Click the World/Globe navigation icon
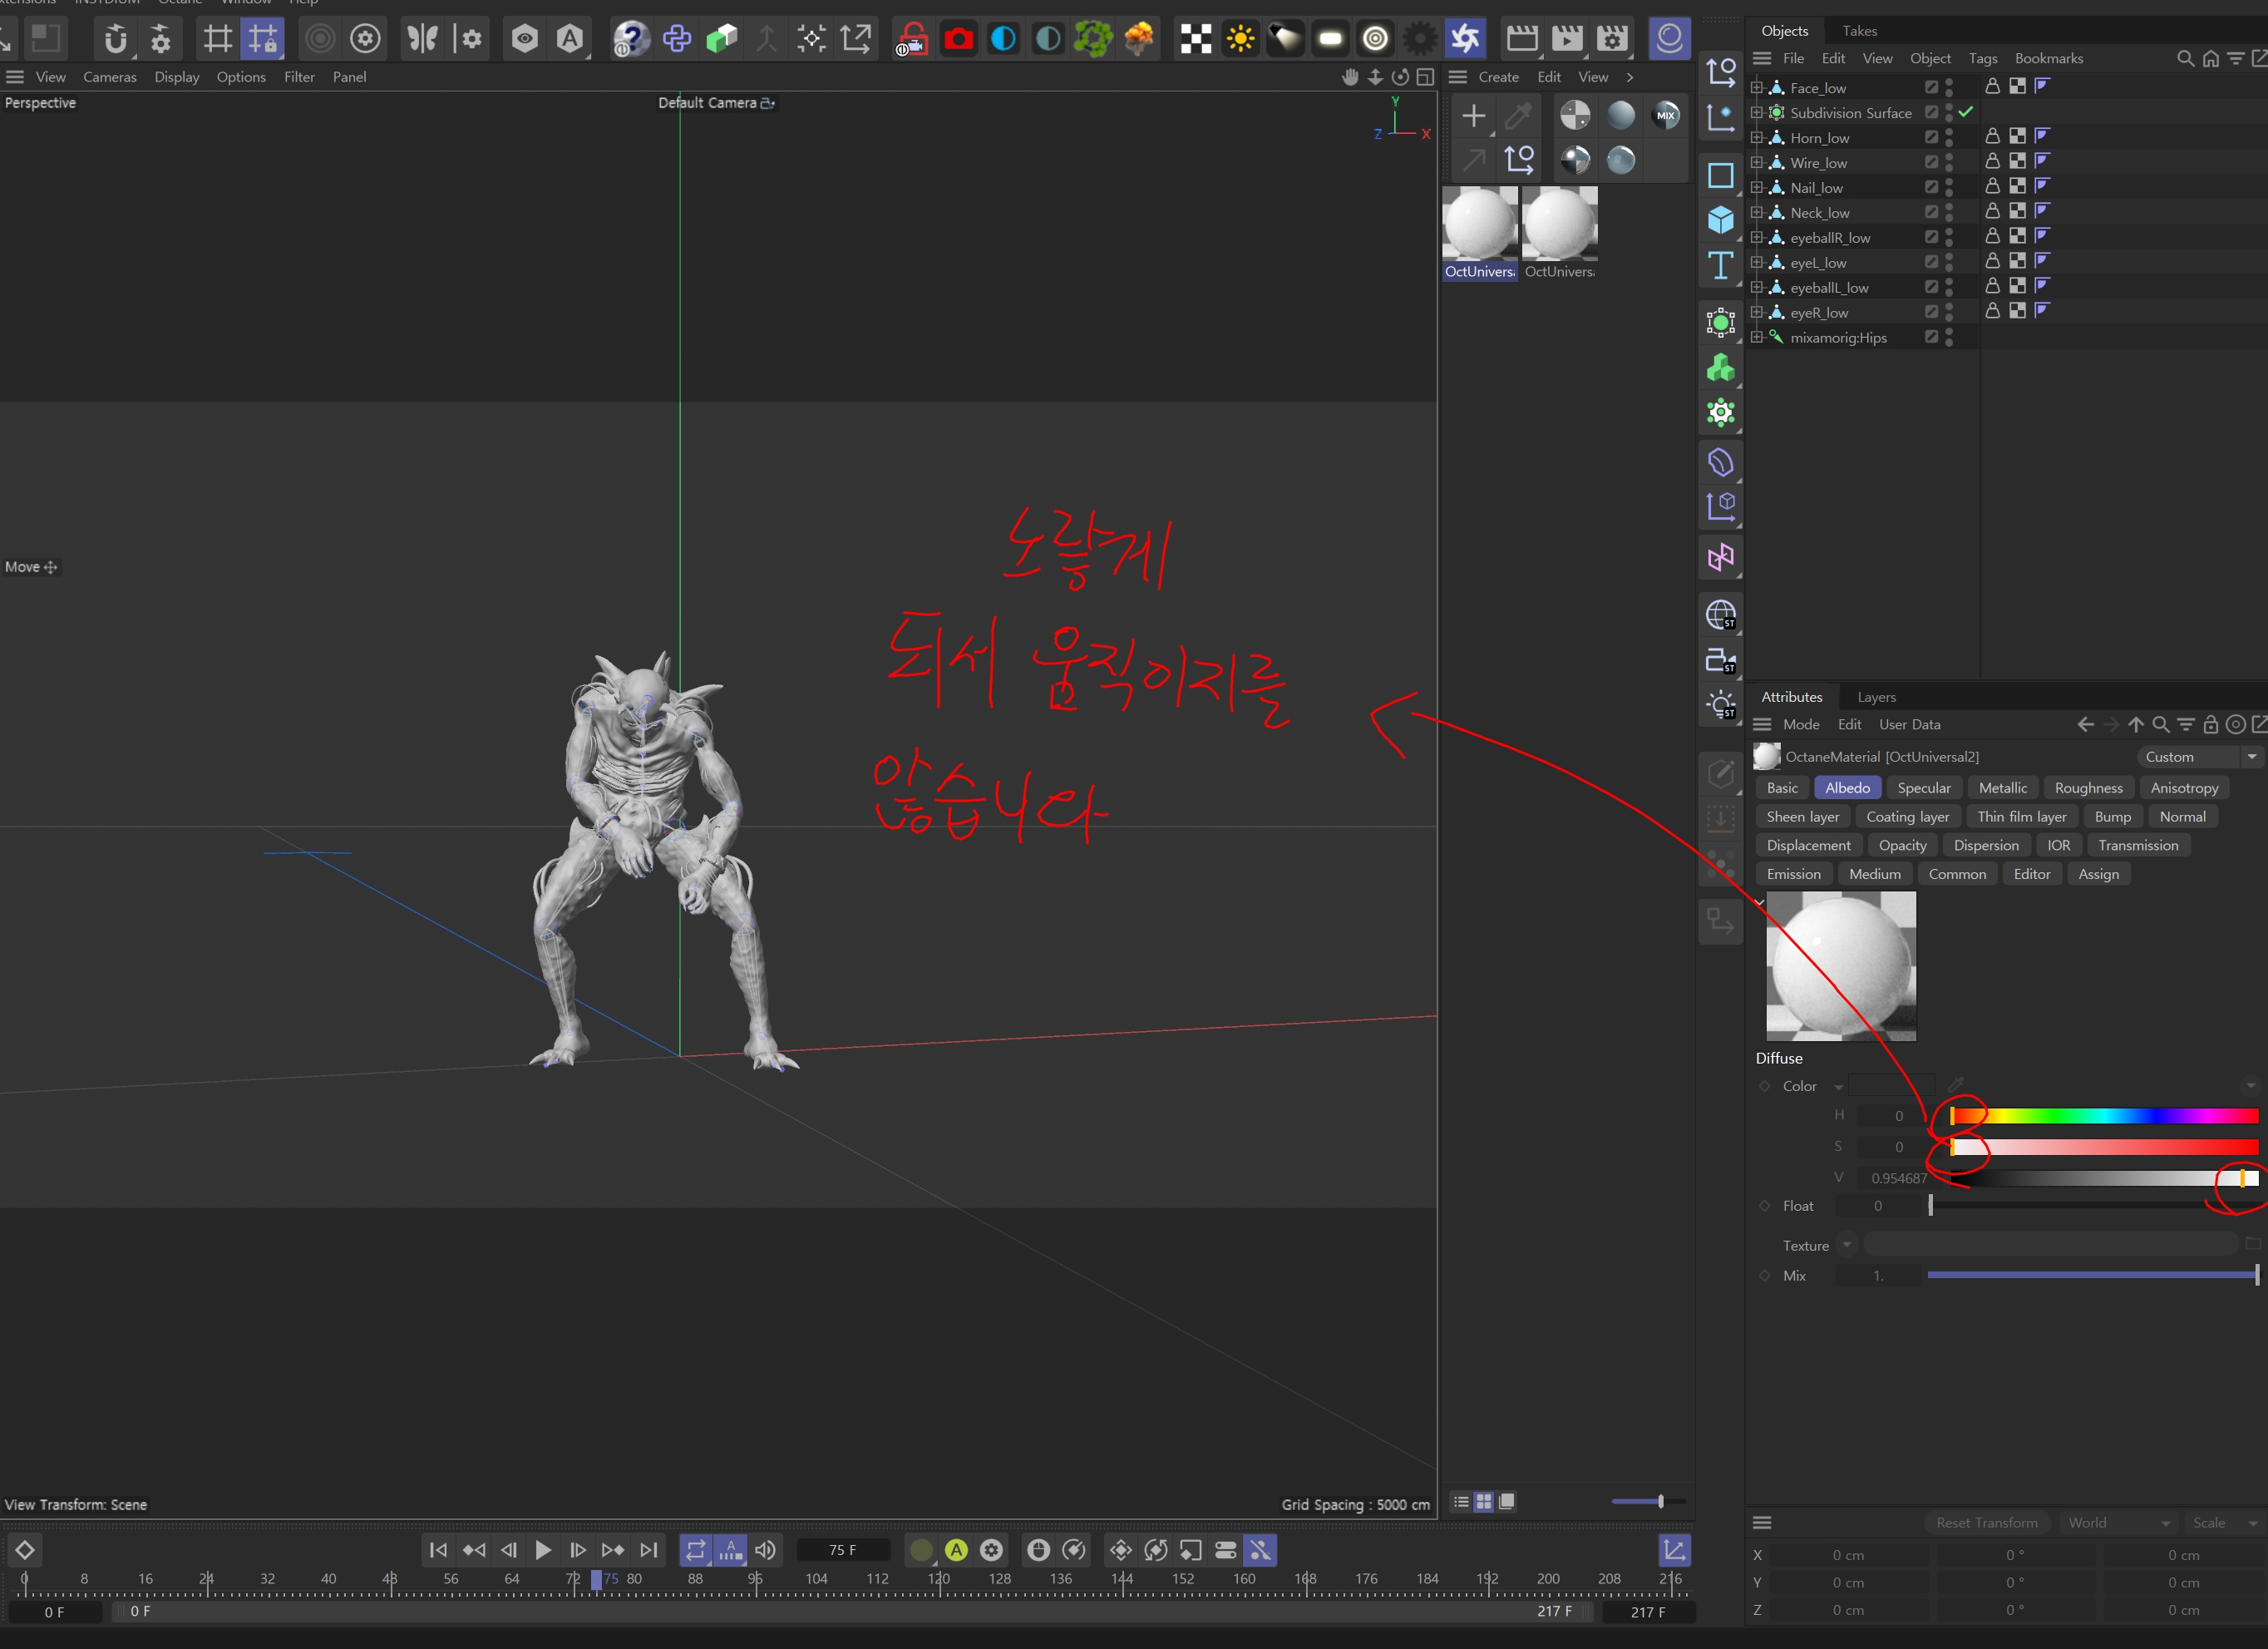 click(1720, 615)
